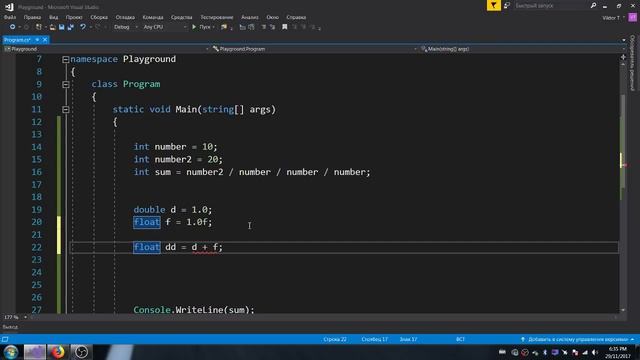The height and width of the screenshot is (360, 640).
Task: Click the underlined d + f expression
Action: coord(205,247)
